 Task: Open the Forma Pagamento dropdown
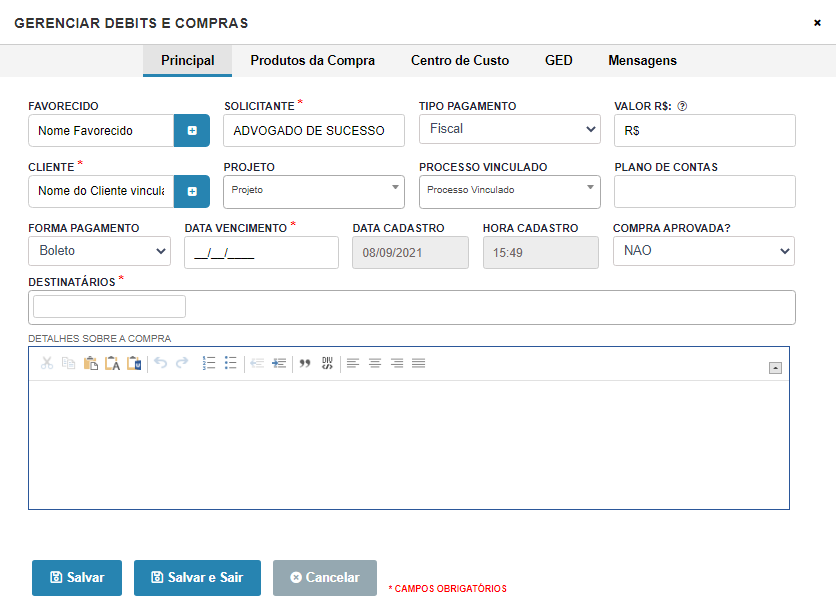point(100,251)
